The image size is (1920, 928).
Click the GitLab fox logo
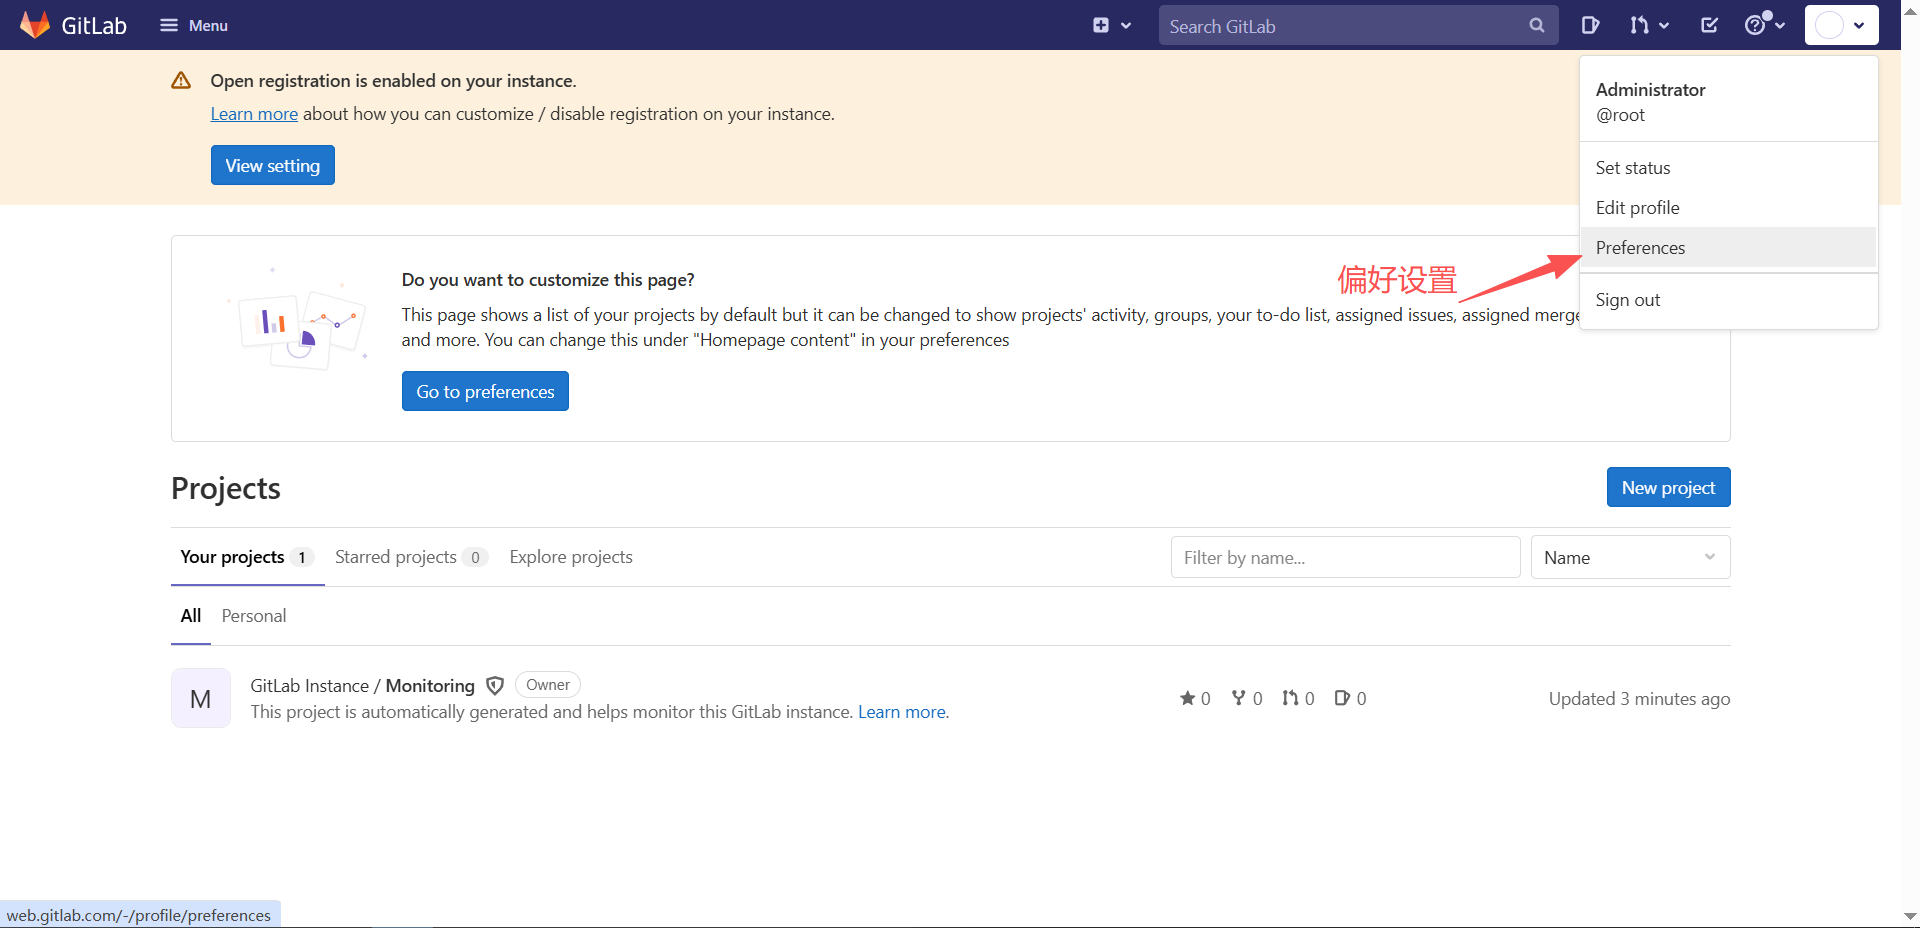pos(35,25)
